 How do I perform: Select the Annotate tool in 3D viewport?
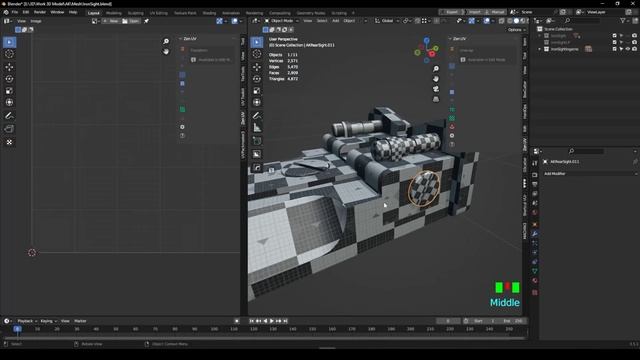(257, 116)
